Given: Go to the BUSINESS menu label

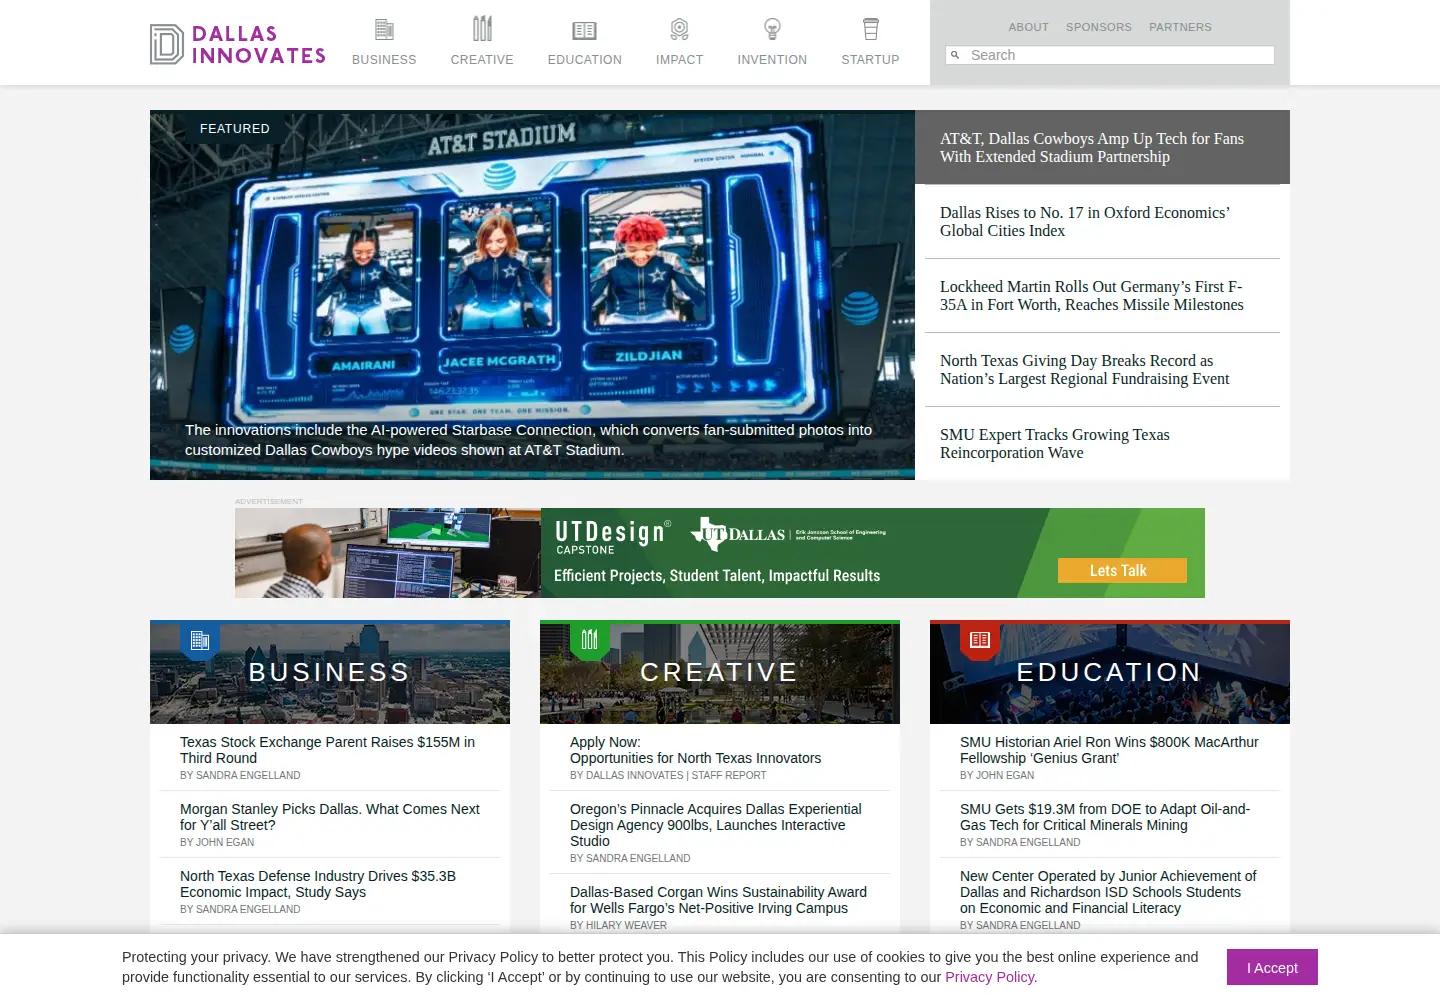Looking at the screenshot, I should click(x=384, y=60).
